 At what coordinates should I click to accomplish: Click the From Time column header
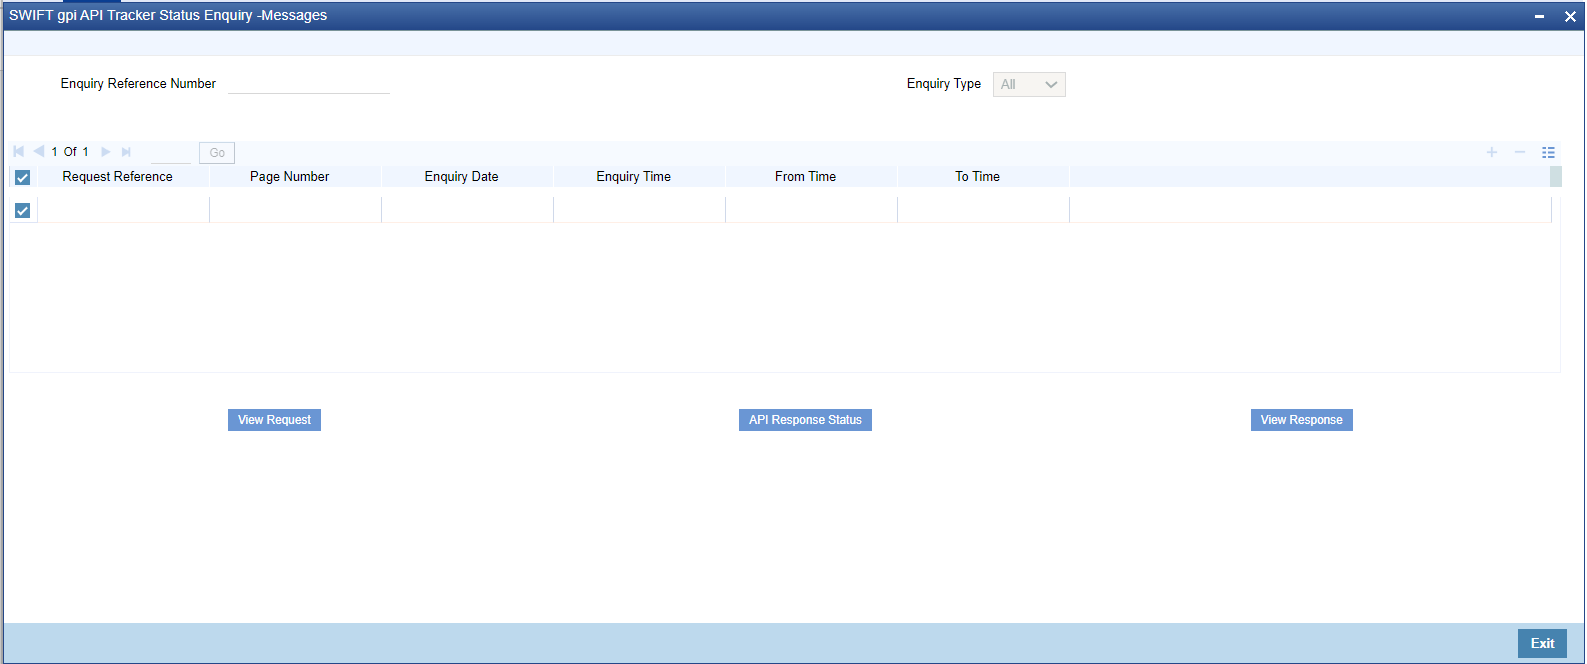pos(805,177)
